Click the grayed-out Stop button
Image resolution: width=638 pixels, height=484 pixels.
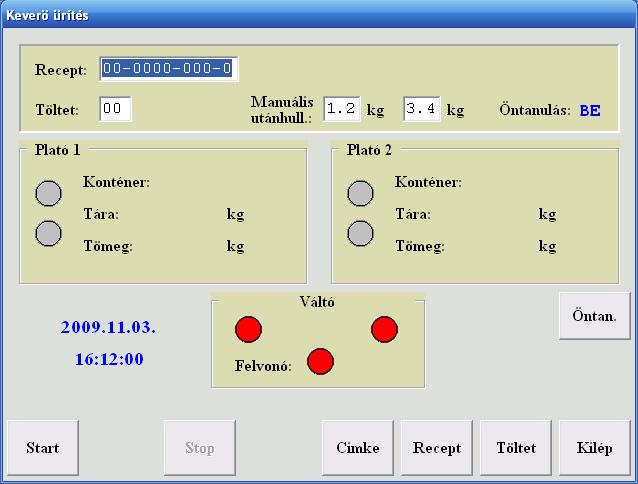(200, 448)
